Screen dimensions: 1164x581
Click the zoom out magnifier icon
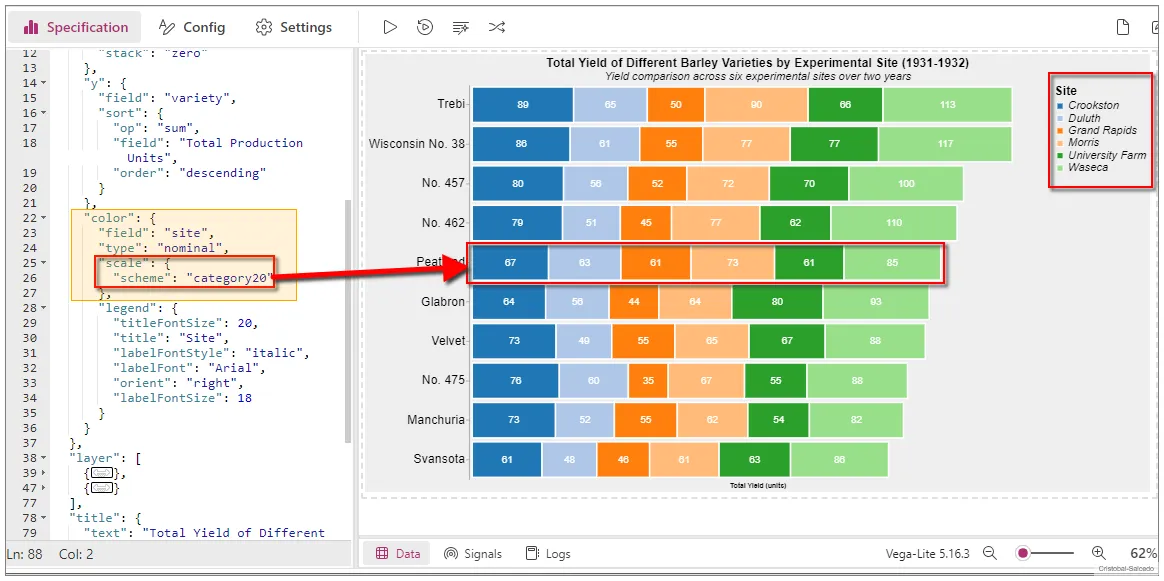coord(989,553)
